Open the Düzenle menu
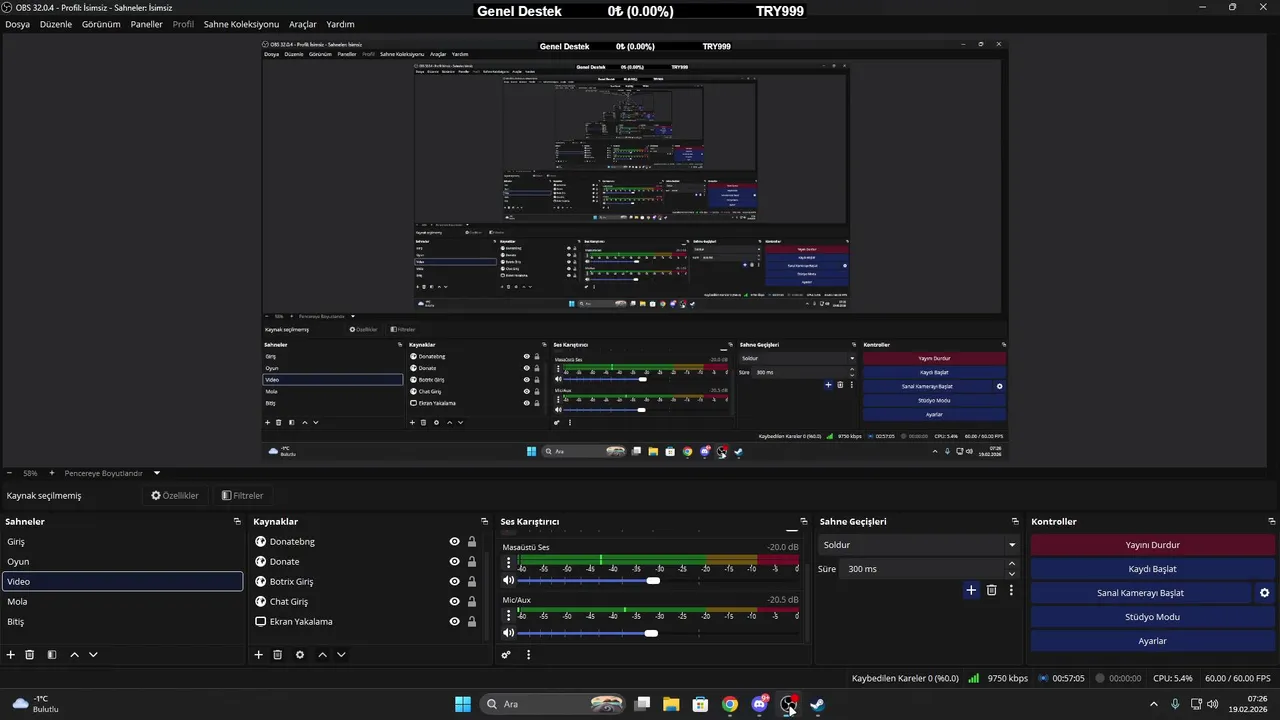Viewport: 1280px width, 720px height. [56, 24]
